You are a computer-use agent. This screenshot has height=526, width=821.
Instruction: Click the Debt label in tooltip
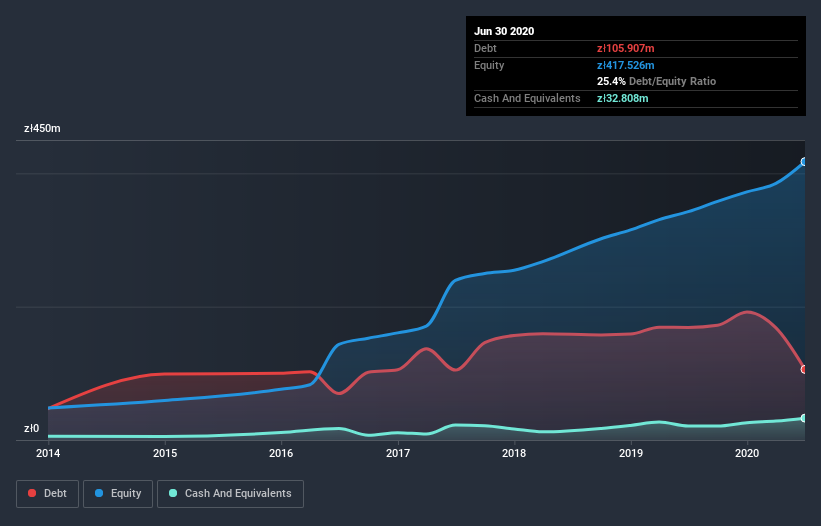(x=485, y=49)
